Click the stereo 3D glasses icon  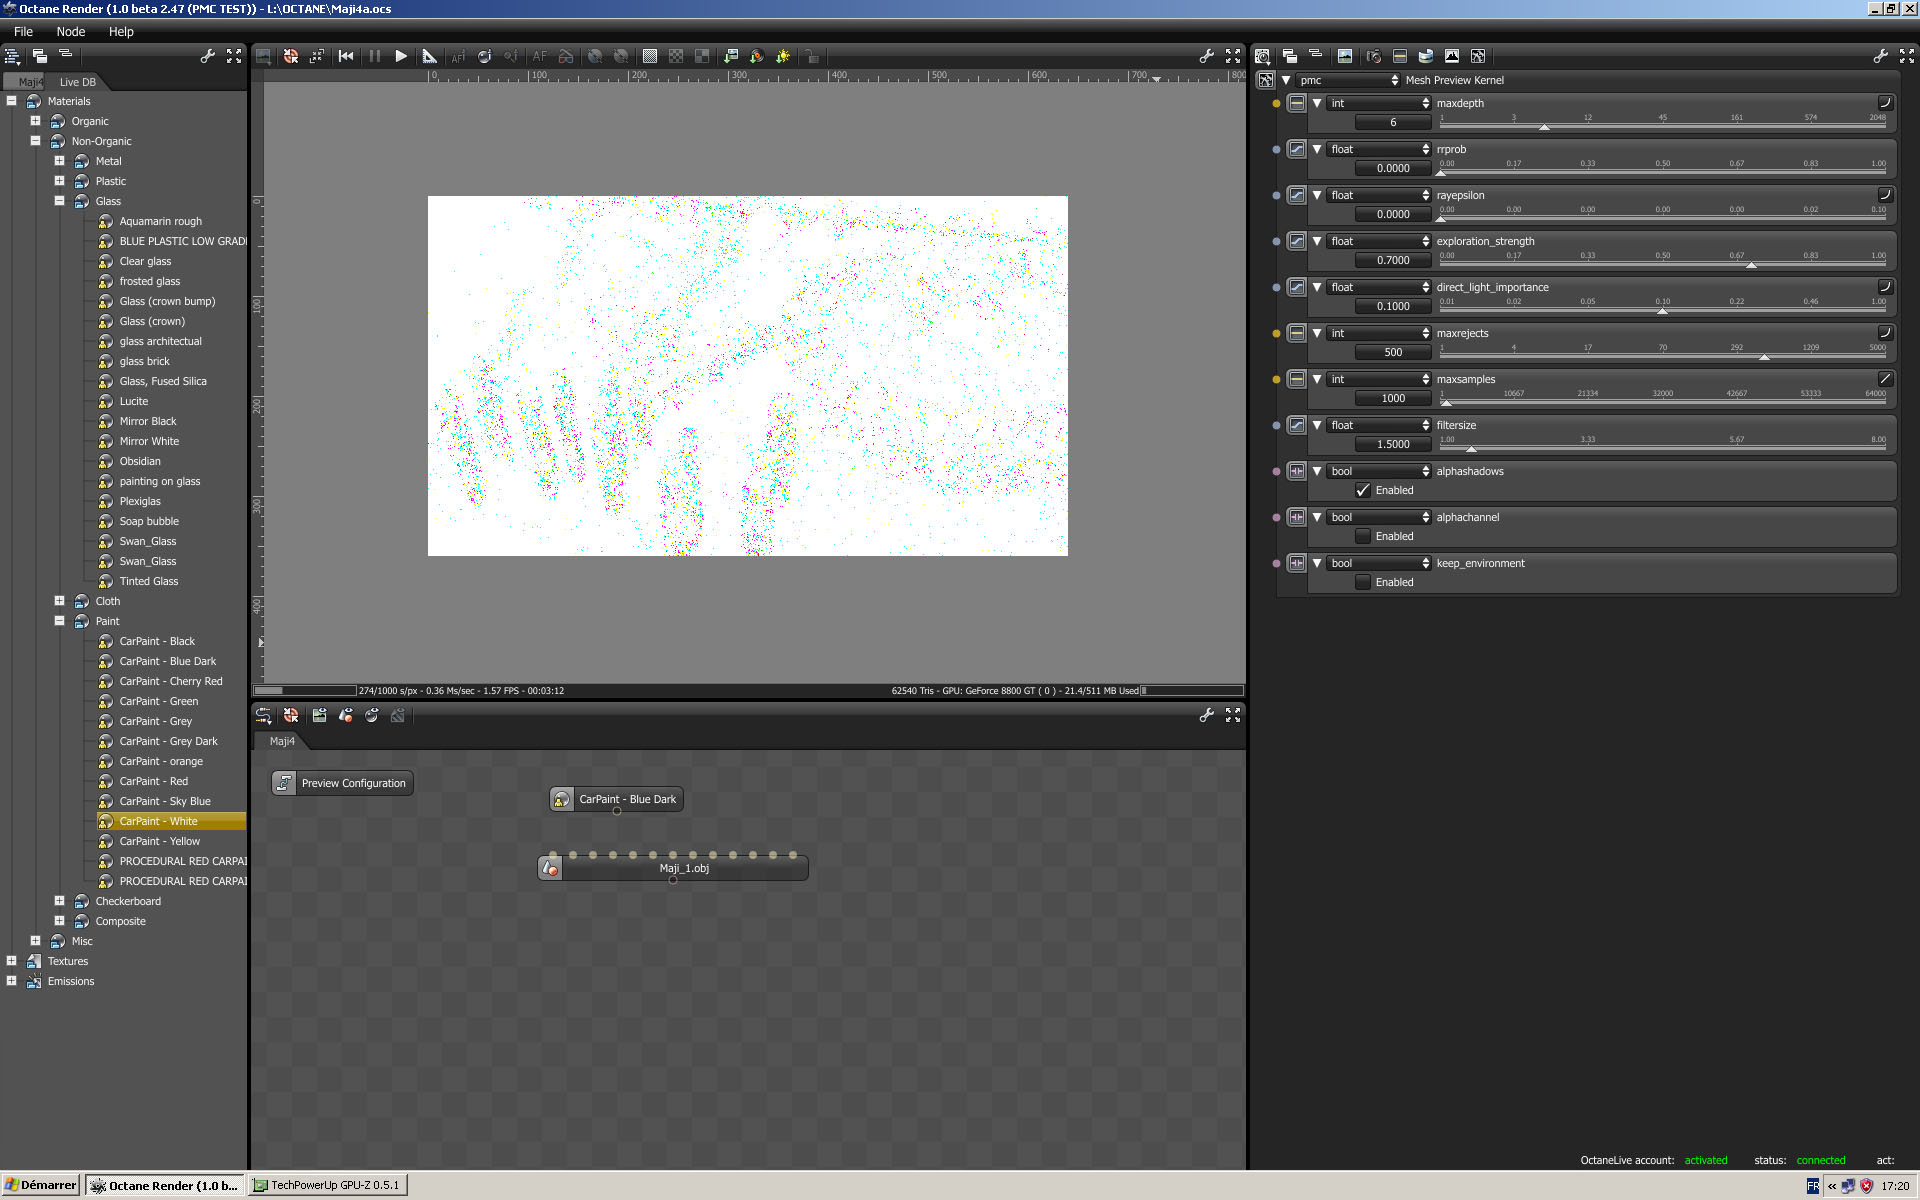566,56
